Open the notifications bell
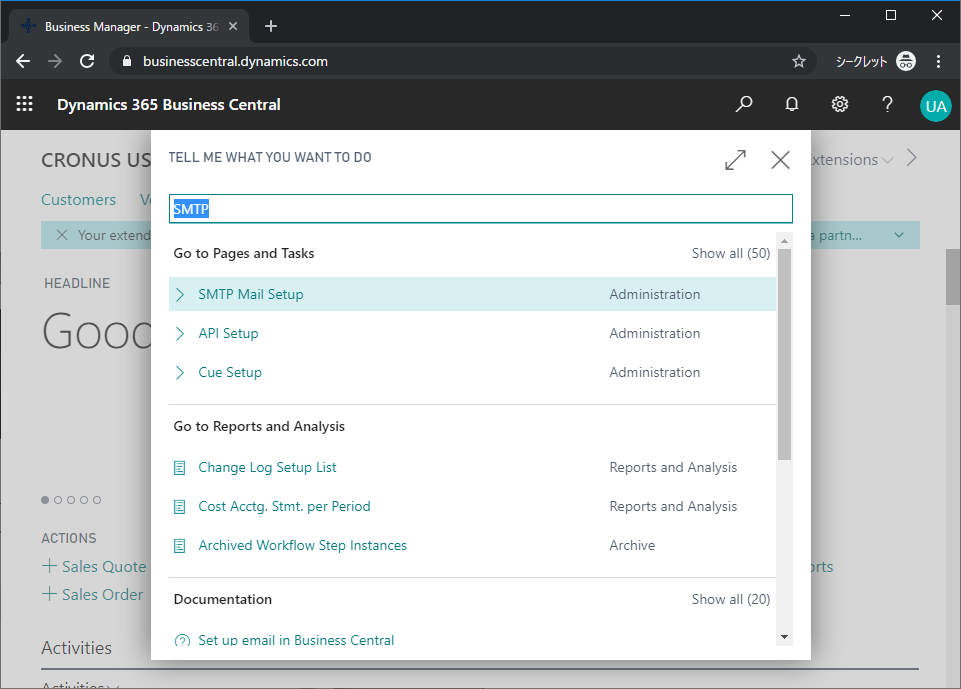Image resolution: width=961 pixels, height=689 pixels. [792, 104]
